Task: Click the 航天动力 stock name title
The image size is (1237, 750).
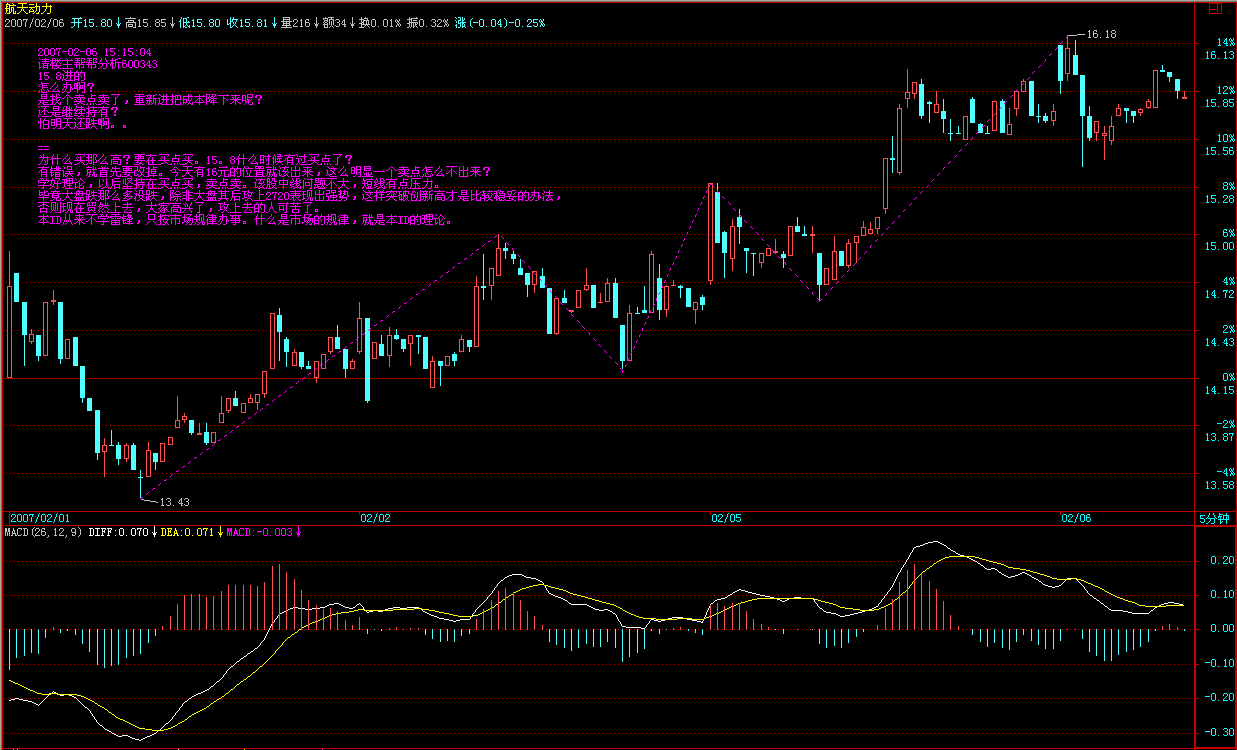Action: 27,8
